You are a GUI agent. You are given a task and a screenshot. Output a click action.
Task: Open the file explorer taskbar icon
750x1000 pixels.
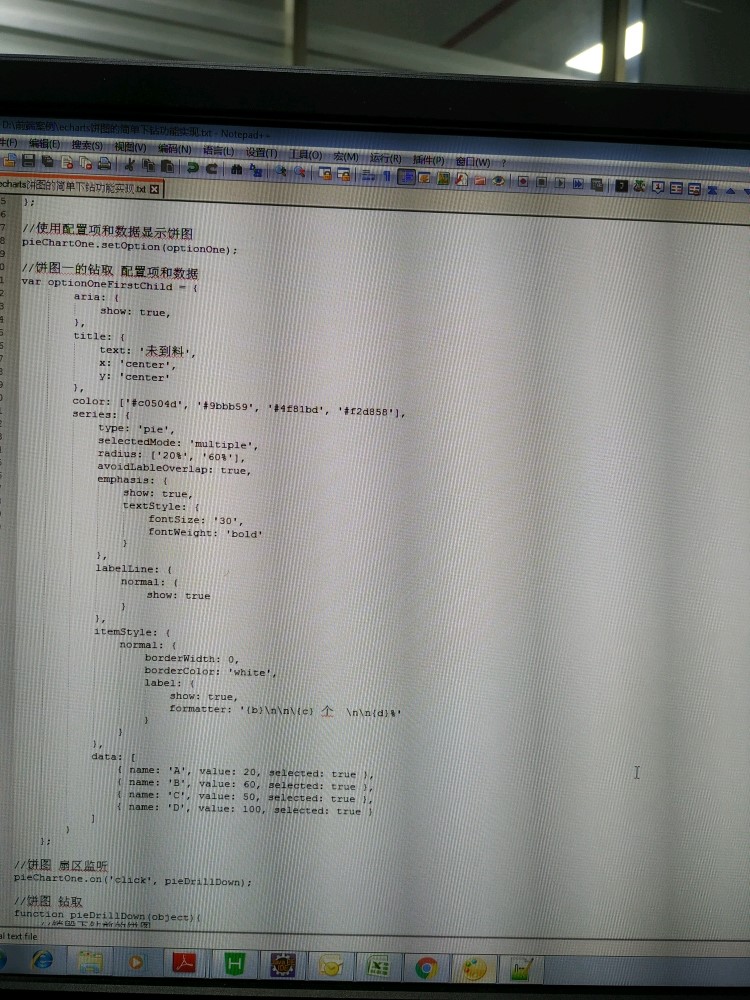pos(91,962)
